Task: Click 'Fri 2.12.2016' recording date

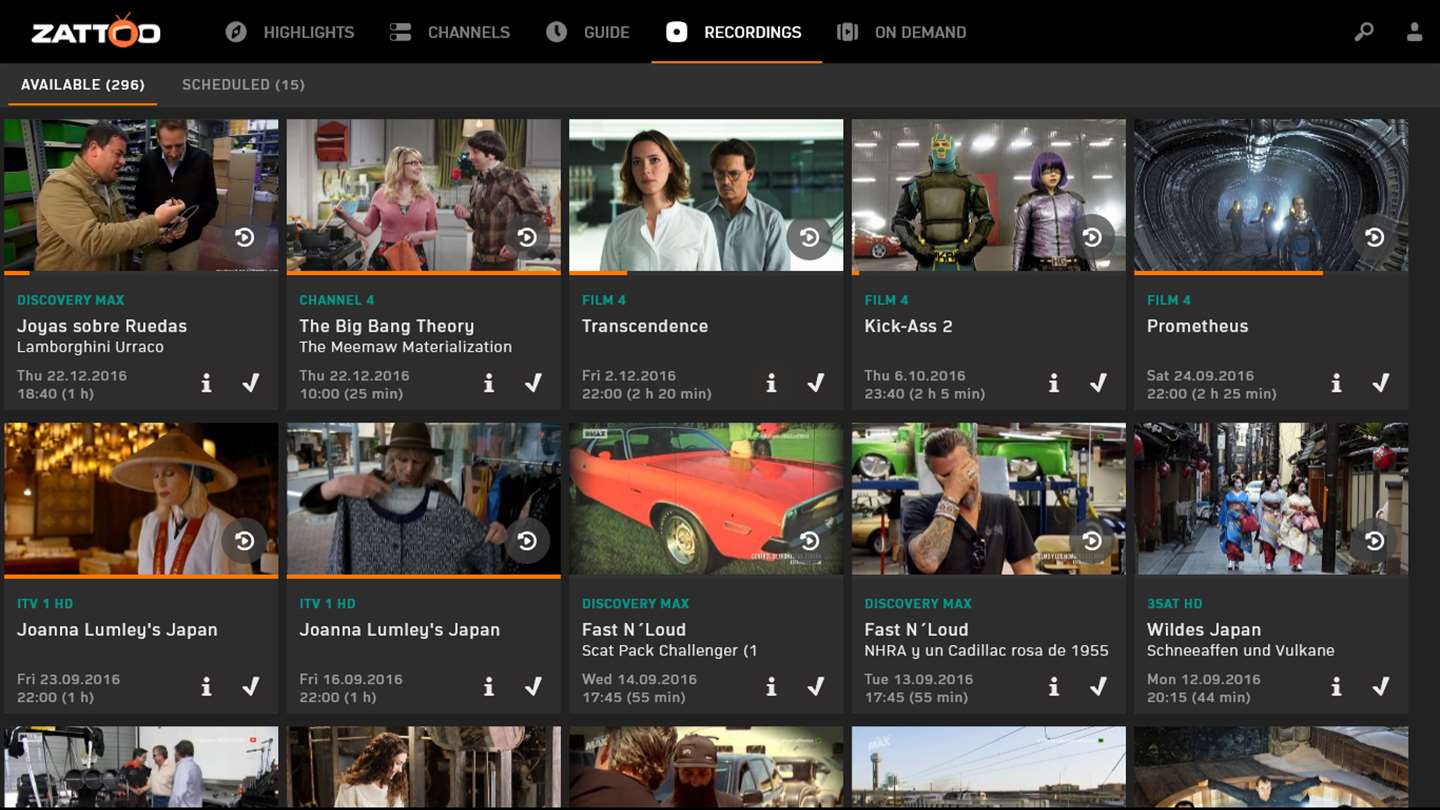Action: 629,376
